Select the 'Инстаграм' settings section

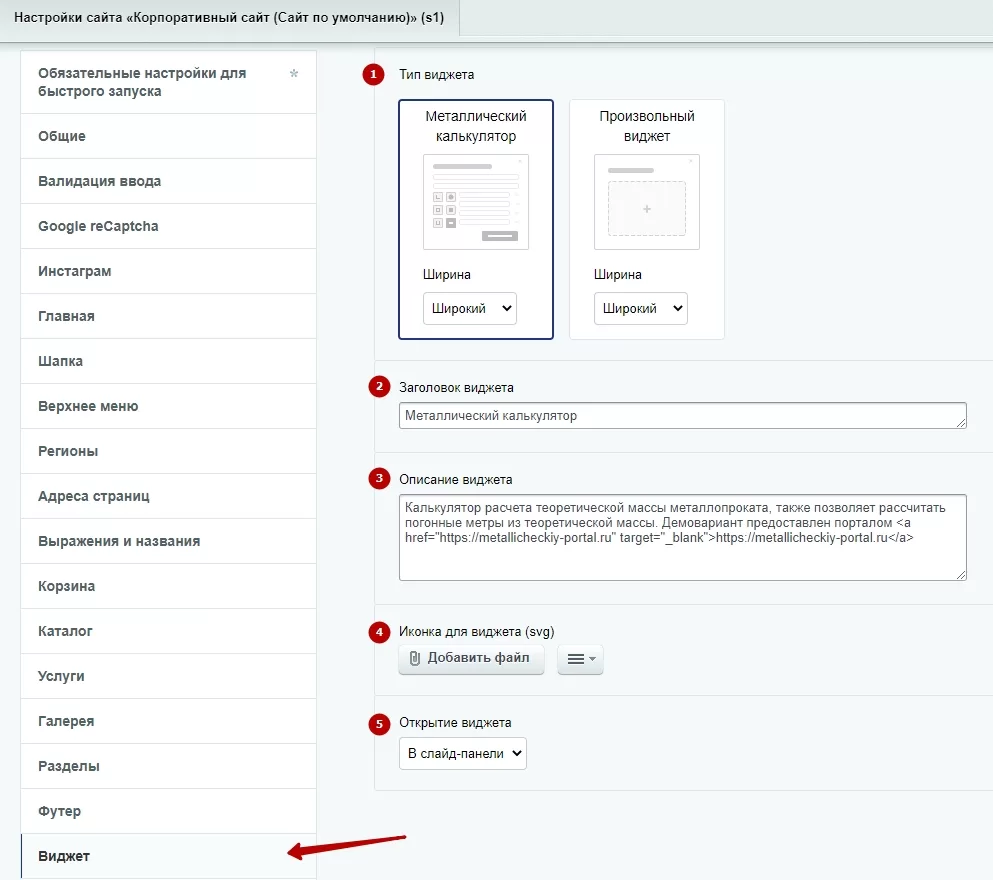pyautogui.click(x=168, y=271)
